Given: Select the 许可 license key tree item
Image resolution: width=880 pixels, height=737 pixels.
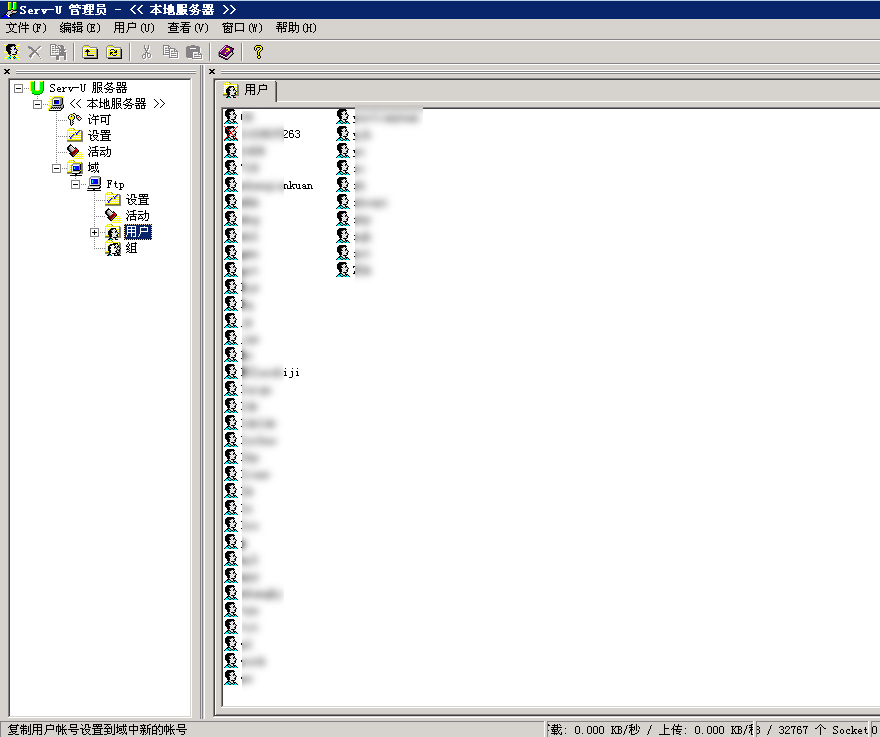Looking at the screenshot, I should coord(99,120).
